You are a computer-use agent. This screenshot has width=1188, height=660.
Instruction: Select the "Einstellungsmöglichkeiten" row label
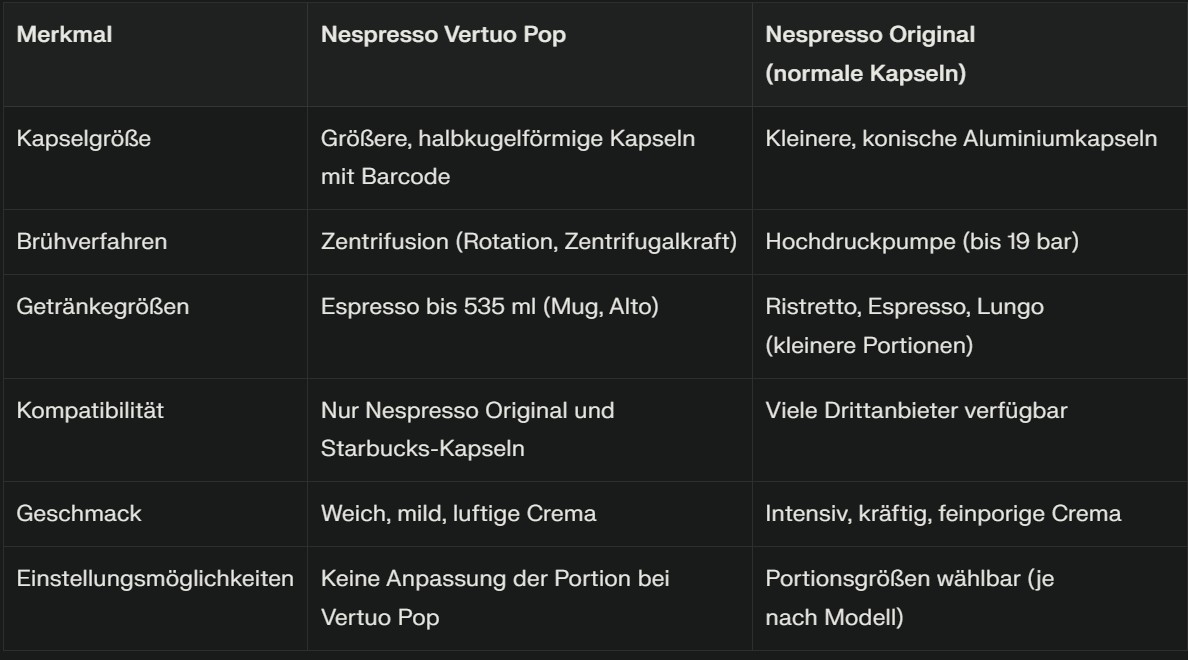155,578
